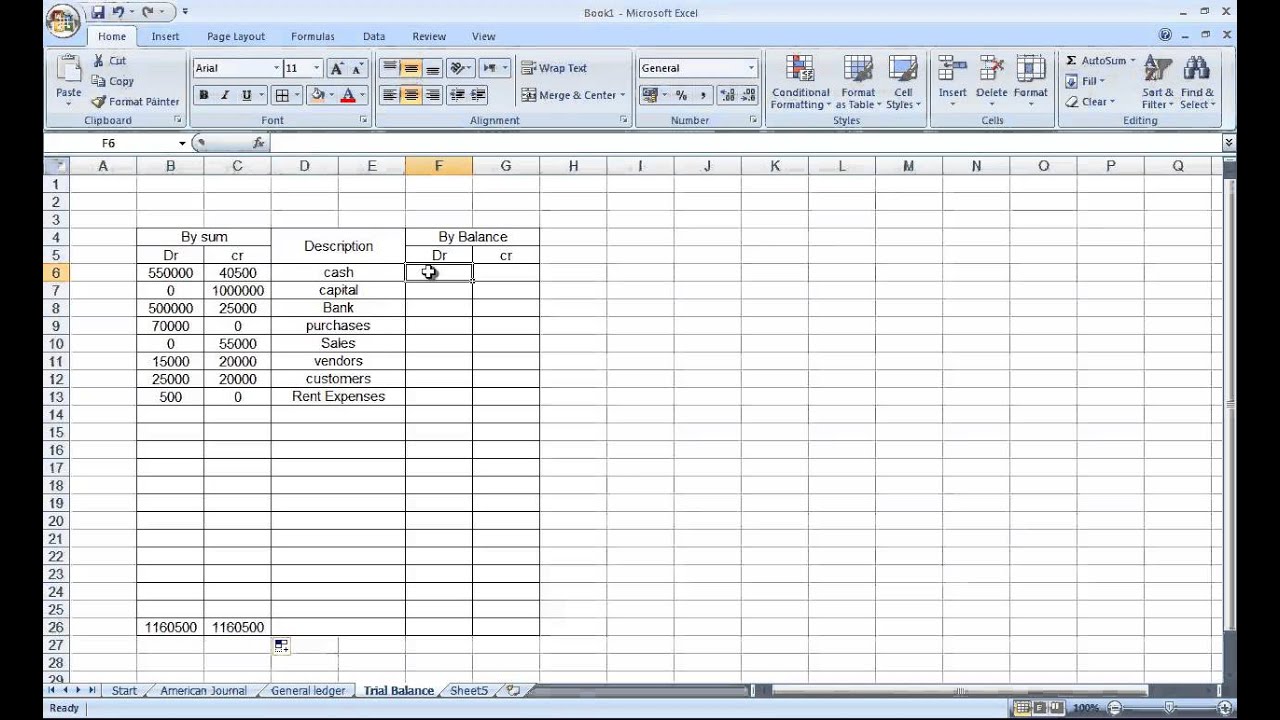Viewport: 1280px width, 720px height.
Task: Apply Comma Style
Action: tap(703, 95)
